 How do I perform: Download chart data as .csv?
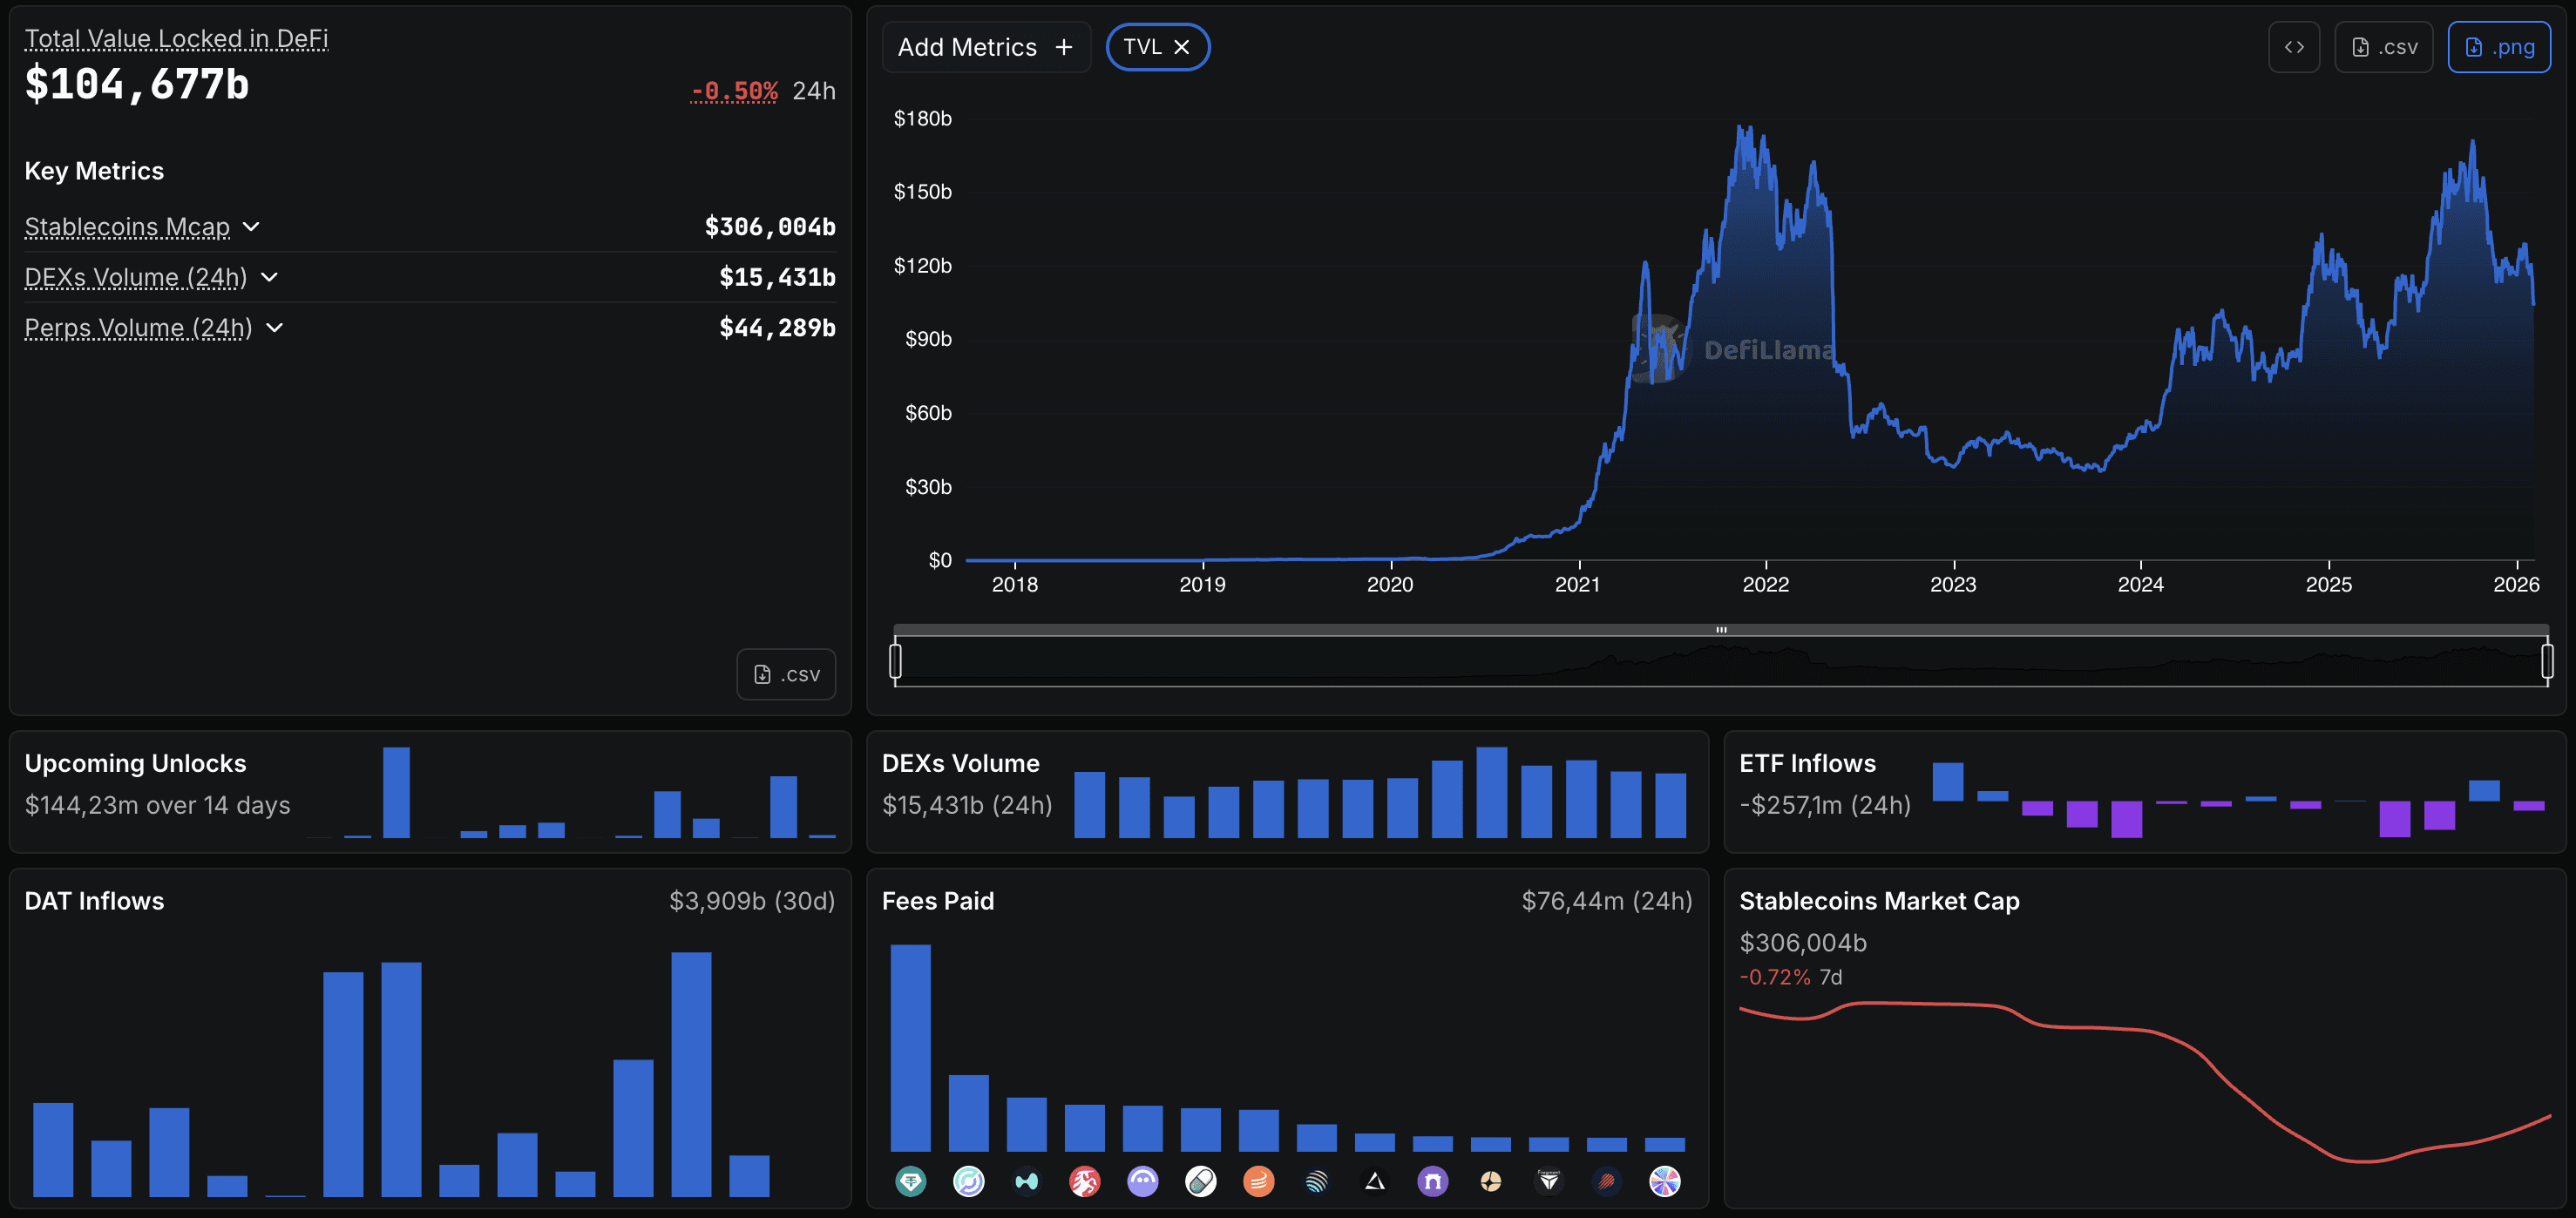2383,46
